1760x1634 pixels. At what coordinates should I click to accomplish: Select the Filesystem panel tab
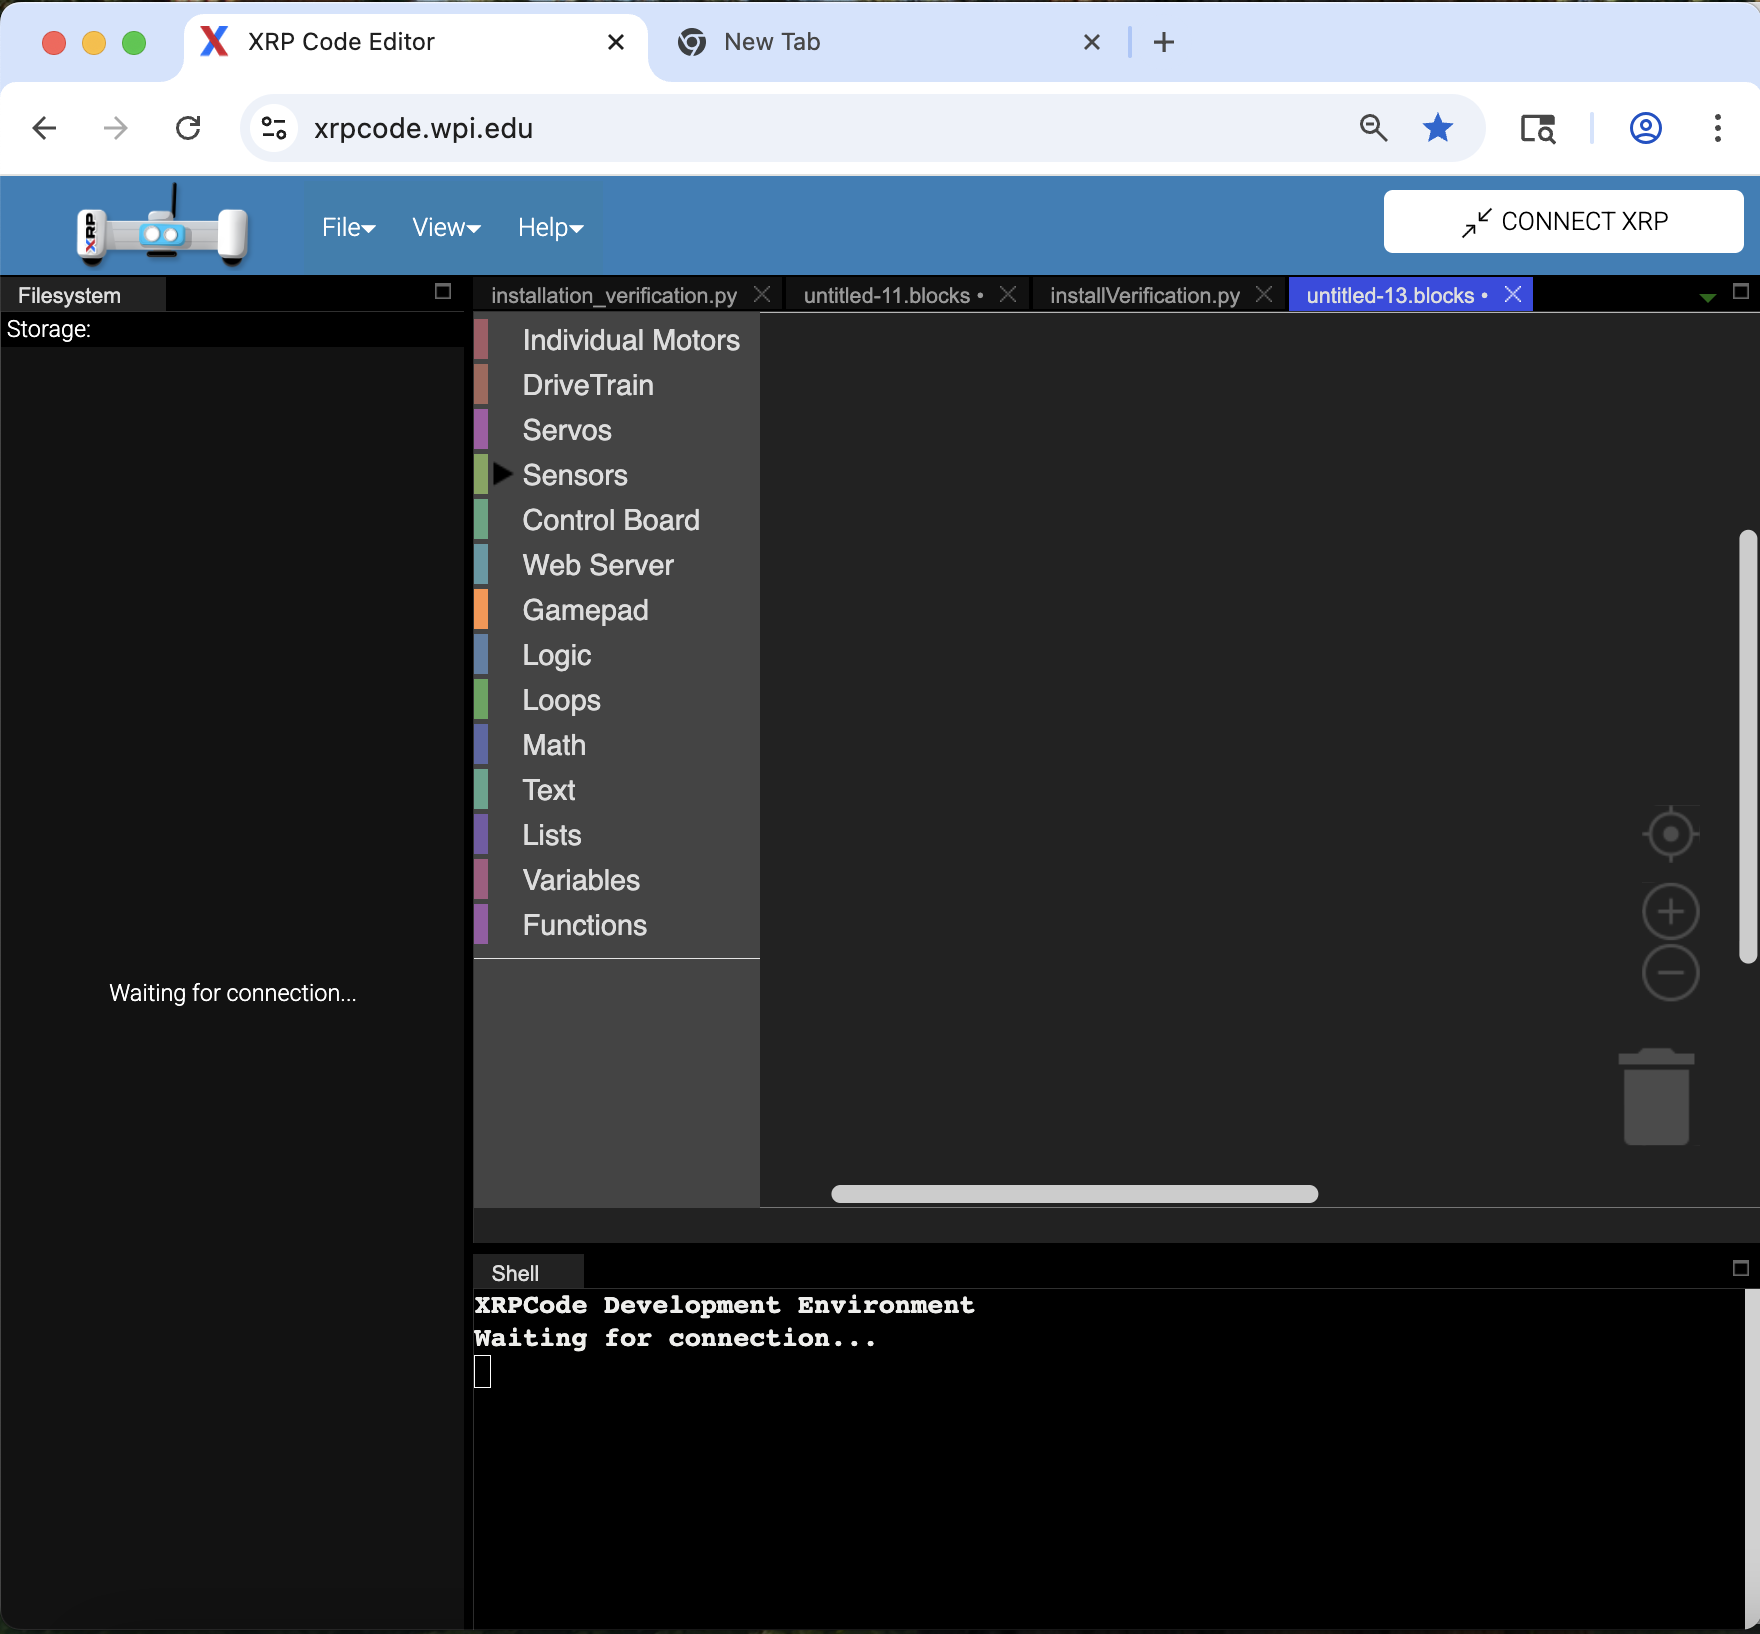83,295
